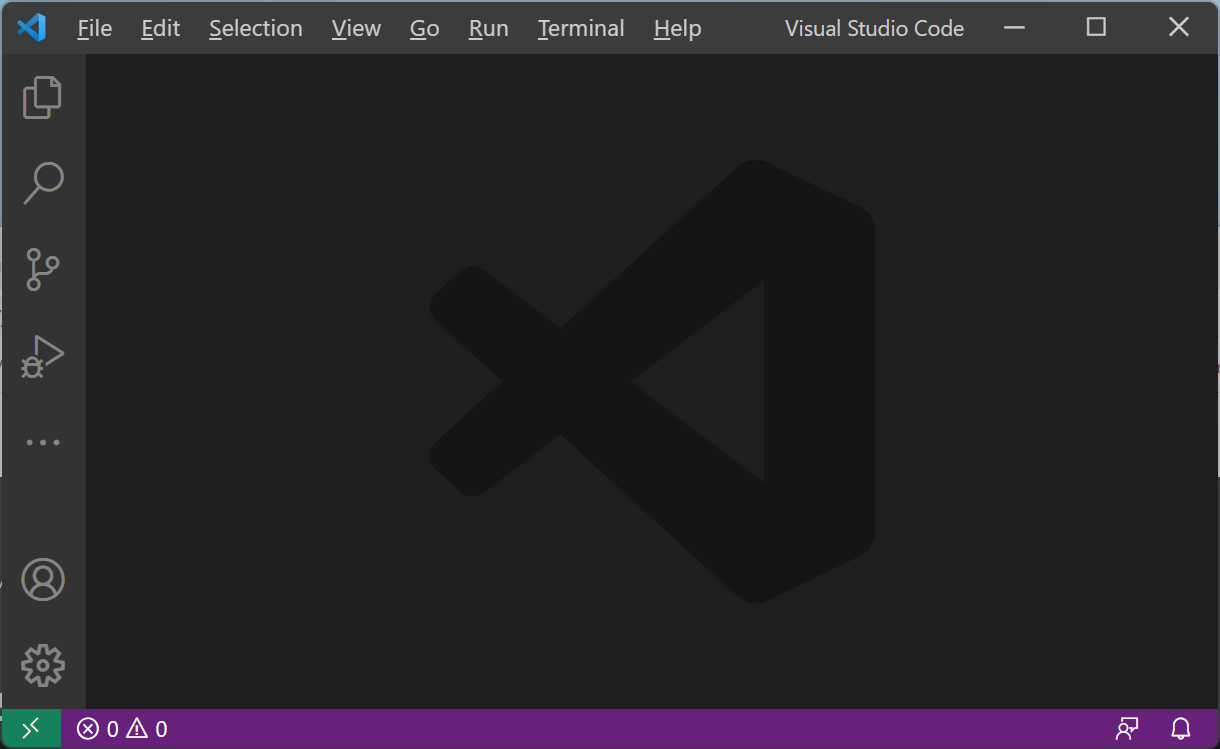Open notifications bell in status bar
Viewport: 1220px width, 749px height.
click(1181, 729)
